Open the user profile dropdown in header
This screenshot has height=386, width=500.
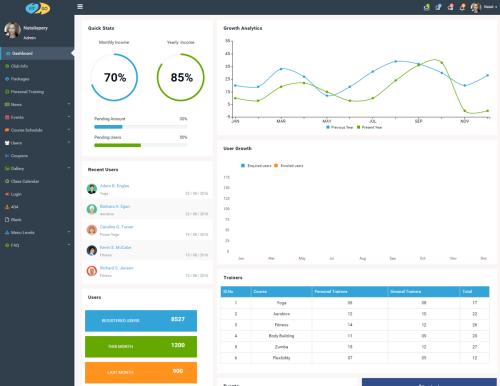[484, 7]
